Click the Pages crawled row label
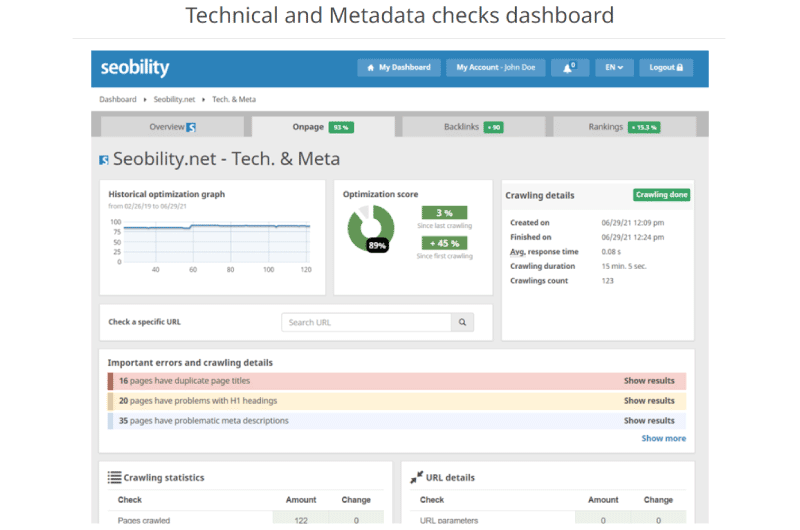 coord(144,520)
